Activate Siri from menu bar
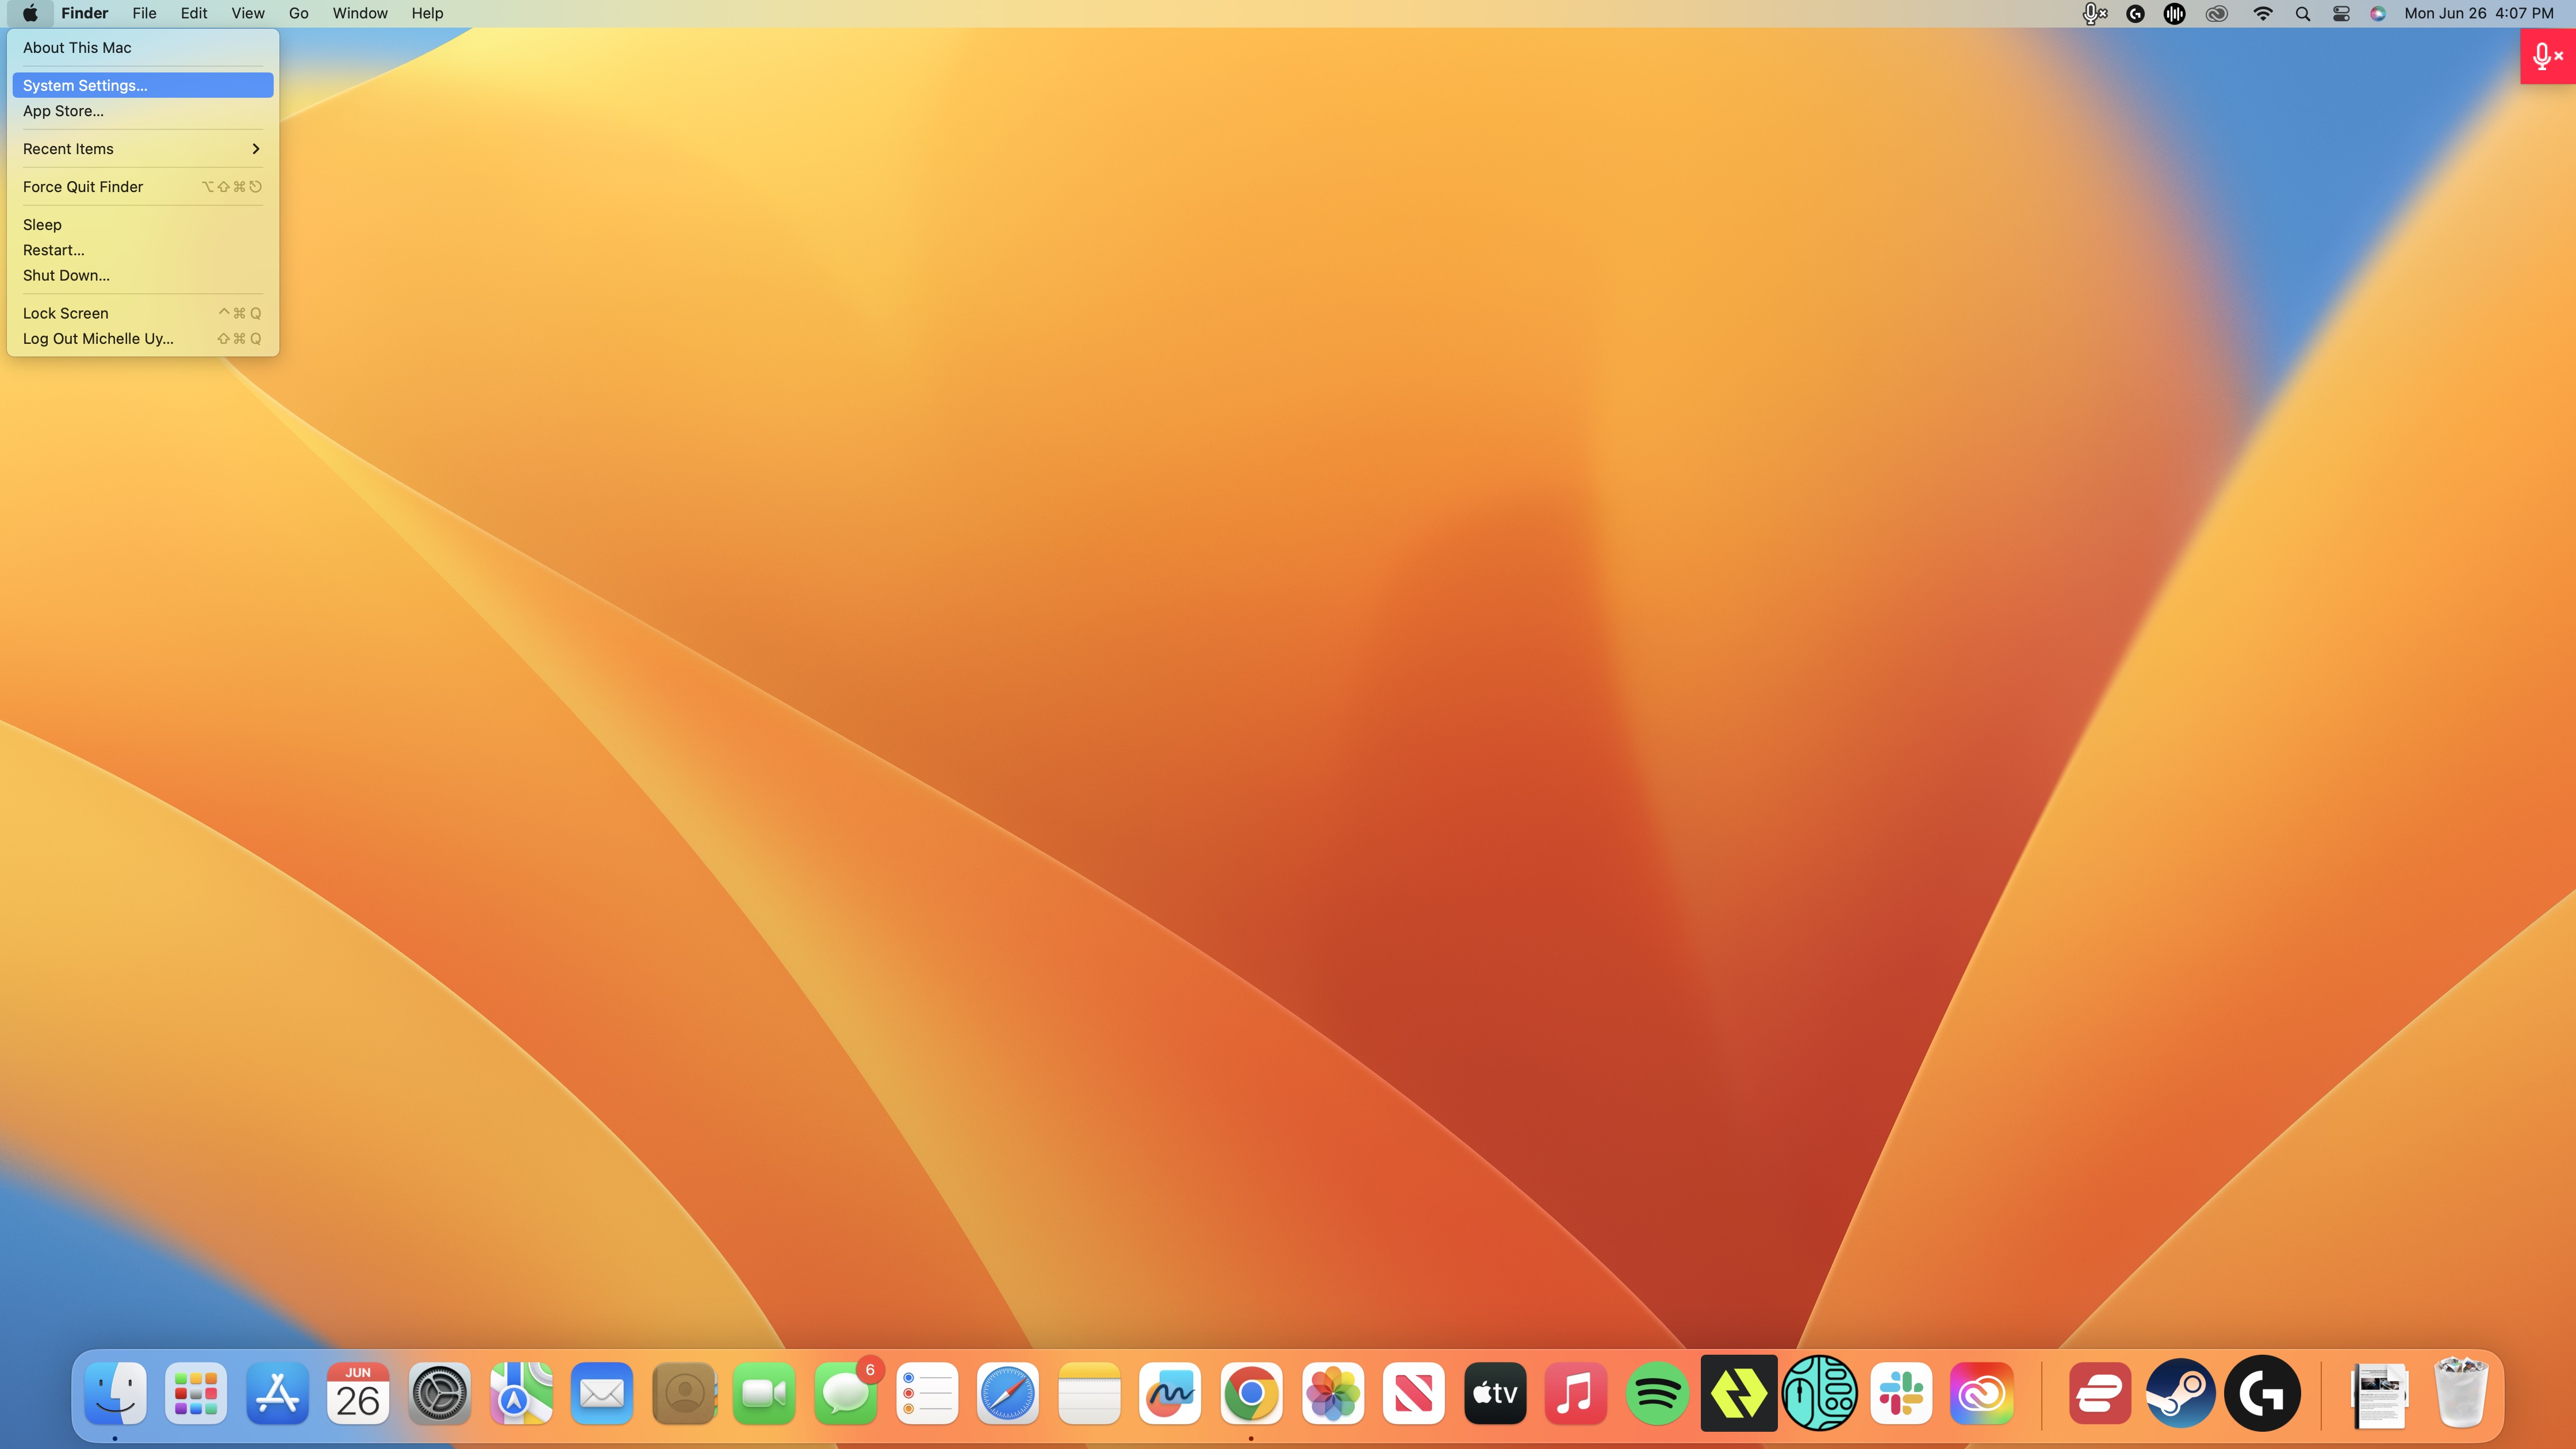The width and height of the screenshot is (2576, 1449). pos(2378,13)
